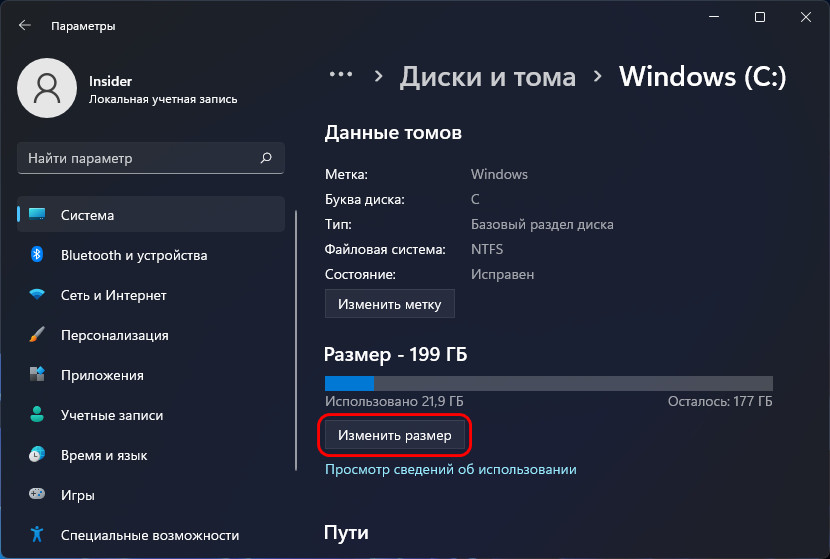Open Система settings section
This screenshot has height=559, width=830.
pyautogui.click(x=151, y=214)
